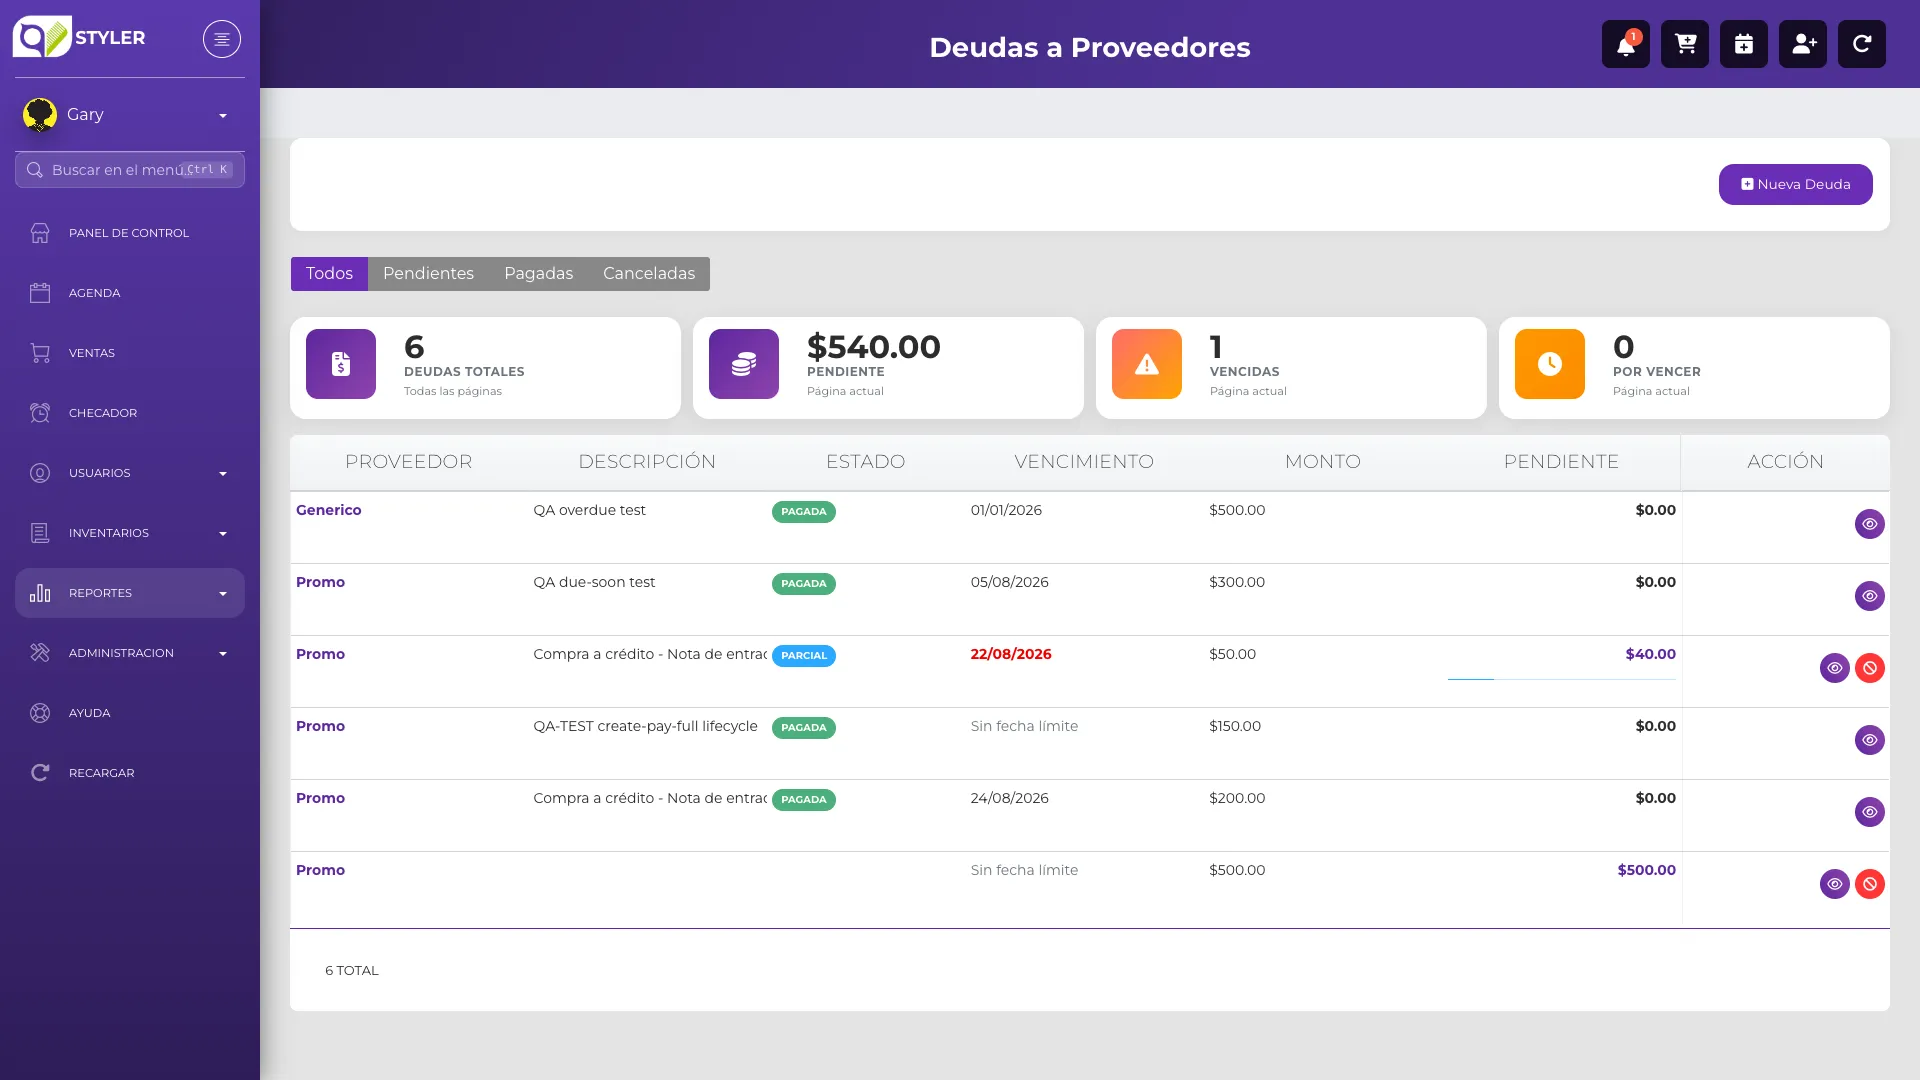Click the Checador alarm clock icon
Viewport: 1920px width, 1080px height.
coord(40,413)
